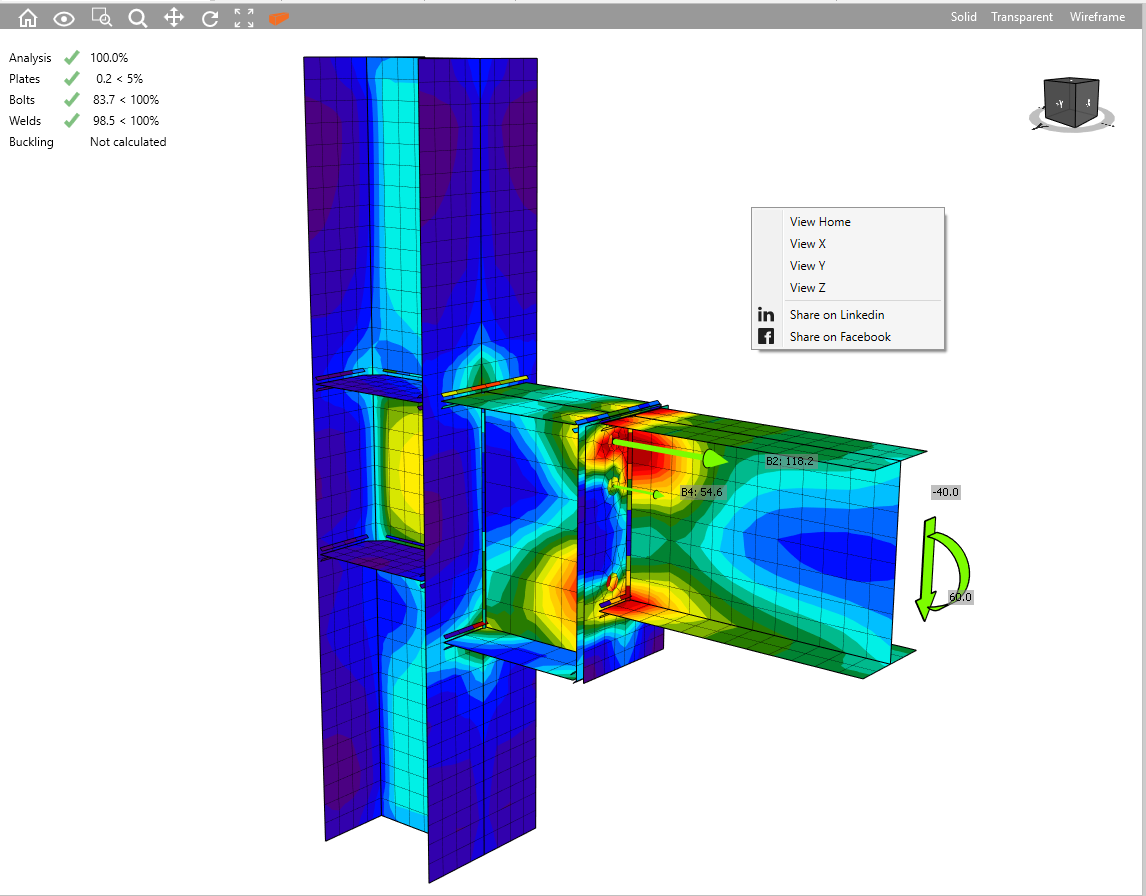1146x896 pixels.
Task: Switch to Transparent display mode
Action: pos(1021,17)
